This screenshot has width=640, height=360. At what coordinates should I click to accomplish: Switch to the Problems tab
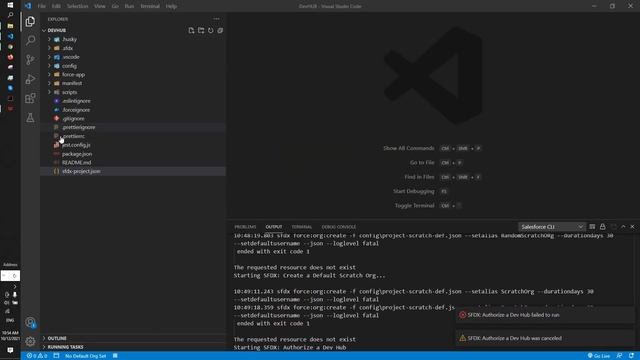pos(245,227)
